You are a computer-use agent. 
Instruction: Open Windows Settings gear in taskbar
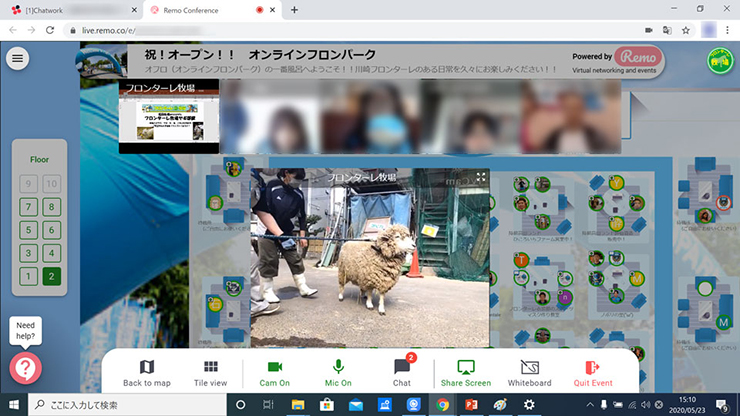pyautogui.click(x=529, y=405)
